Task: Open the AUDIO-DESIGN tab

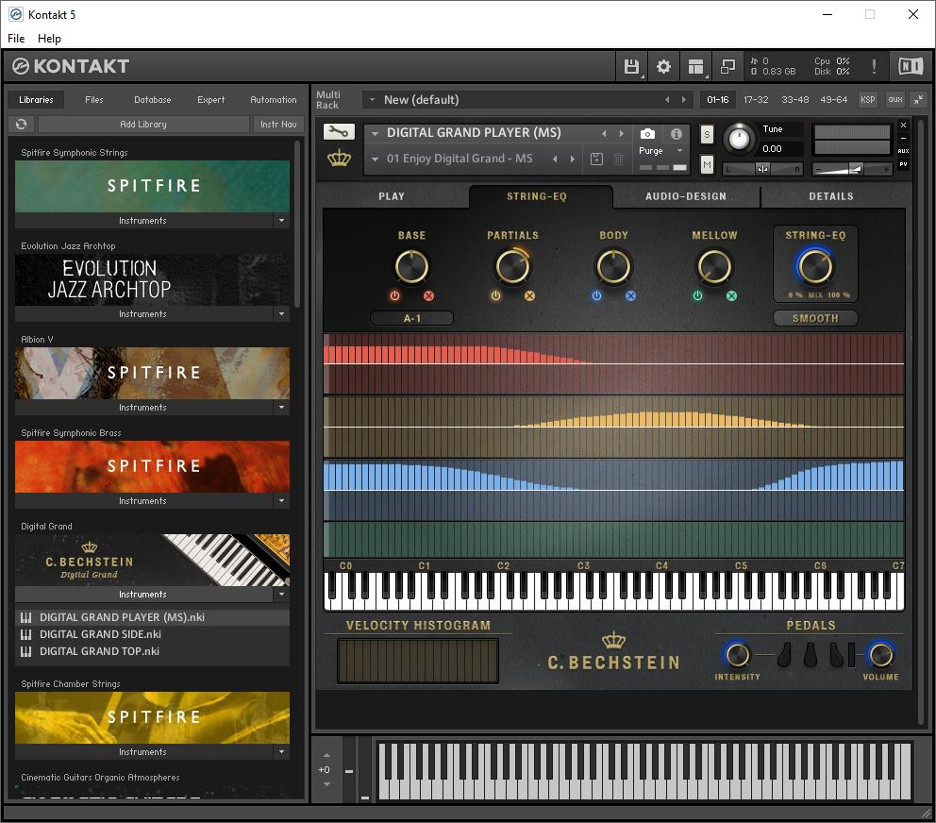Action: [686, 196]
